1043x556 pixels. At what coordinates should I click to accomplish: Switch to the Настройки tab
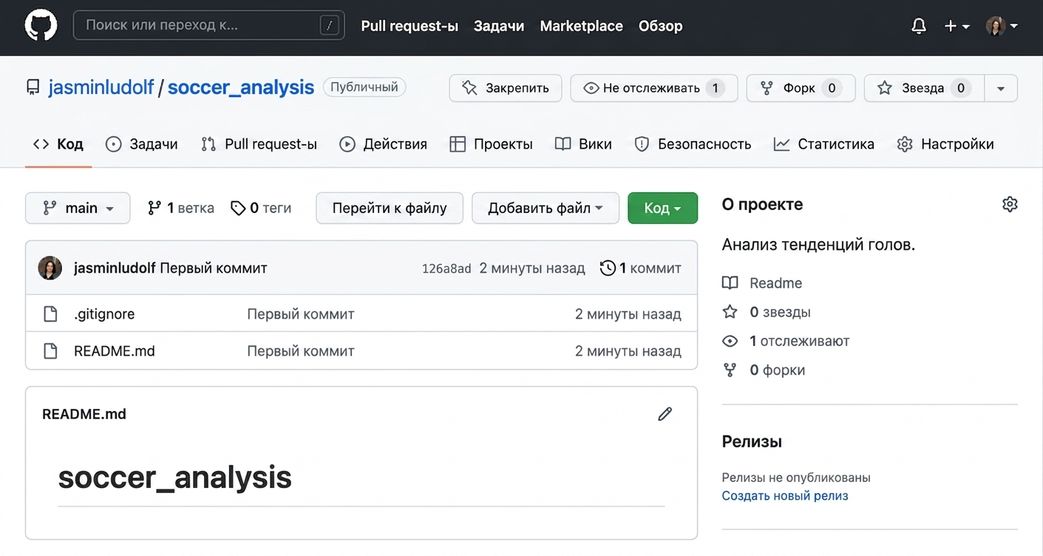pyautogui.click(x=945, y=144)
